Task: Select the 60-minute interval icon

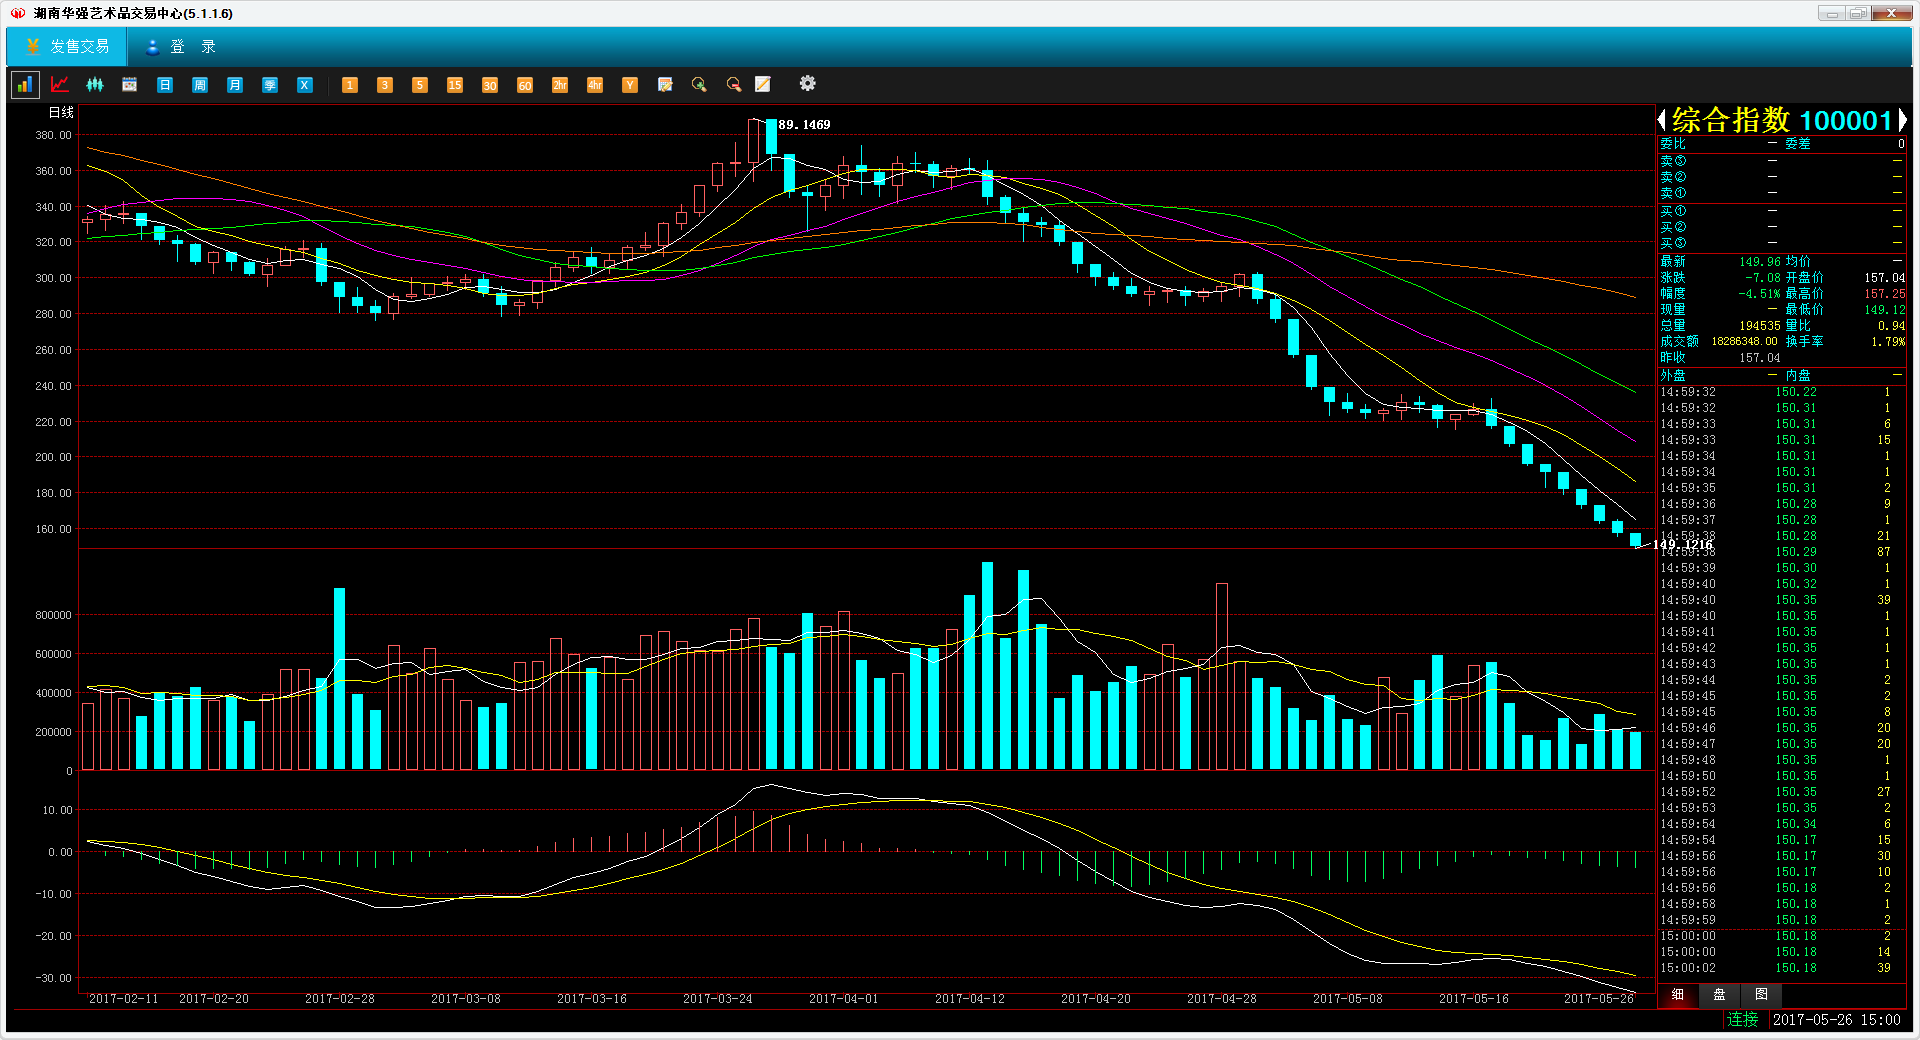Action: [x=525, y=85]
